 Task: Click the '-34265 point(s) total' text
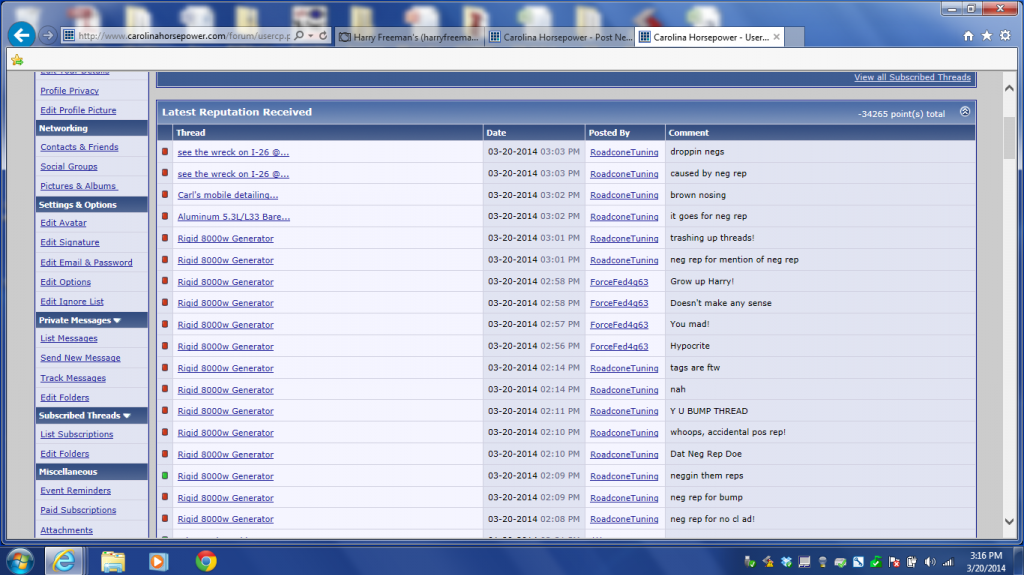click(901, 114)
